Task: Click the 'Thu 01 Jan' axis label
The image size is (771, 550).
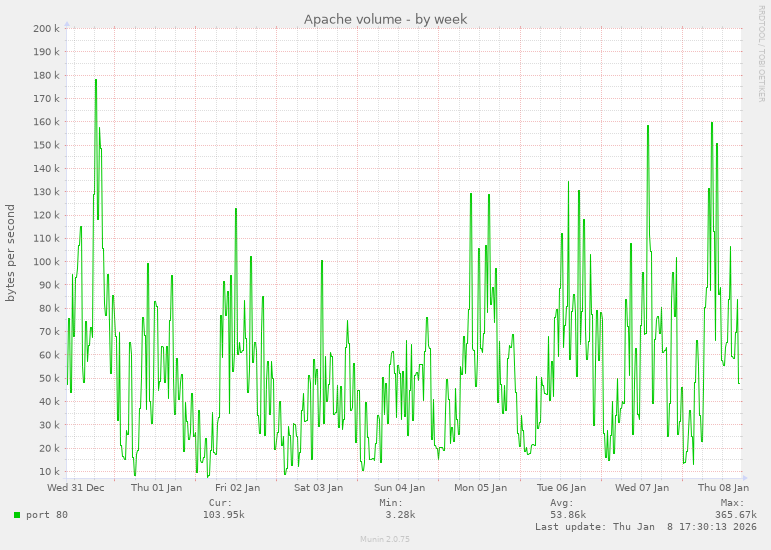Action: [x=156, y=488]
